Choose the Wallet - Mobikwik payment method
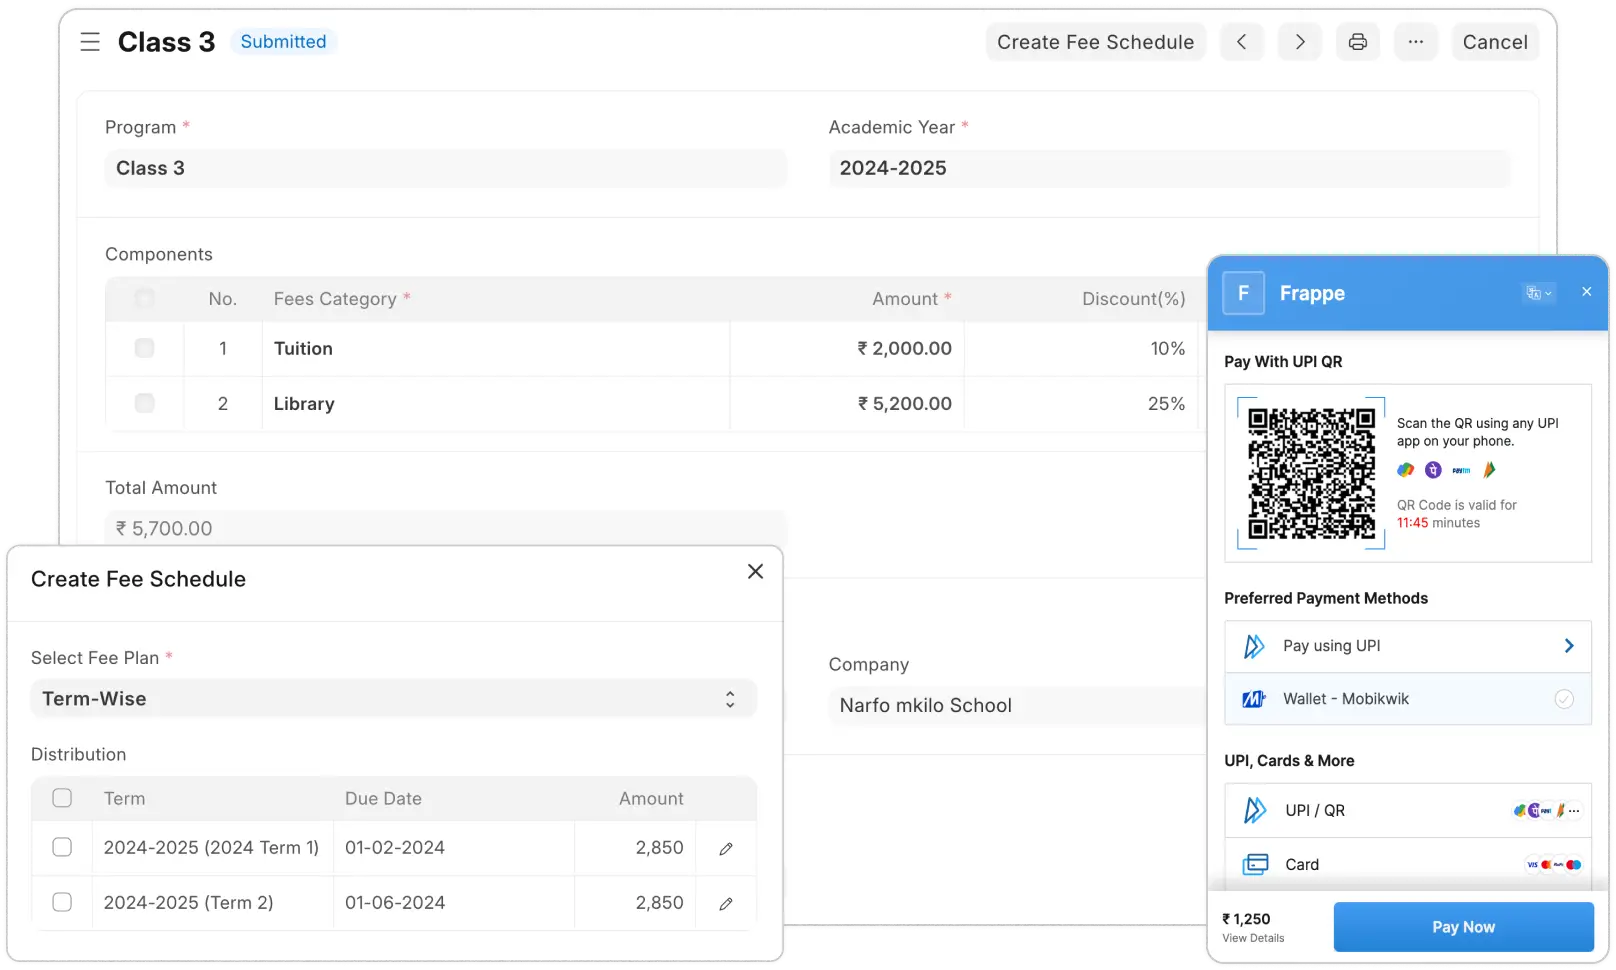This screenshot has height=970, width=1616. 1407,699
